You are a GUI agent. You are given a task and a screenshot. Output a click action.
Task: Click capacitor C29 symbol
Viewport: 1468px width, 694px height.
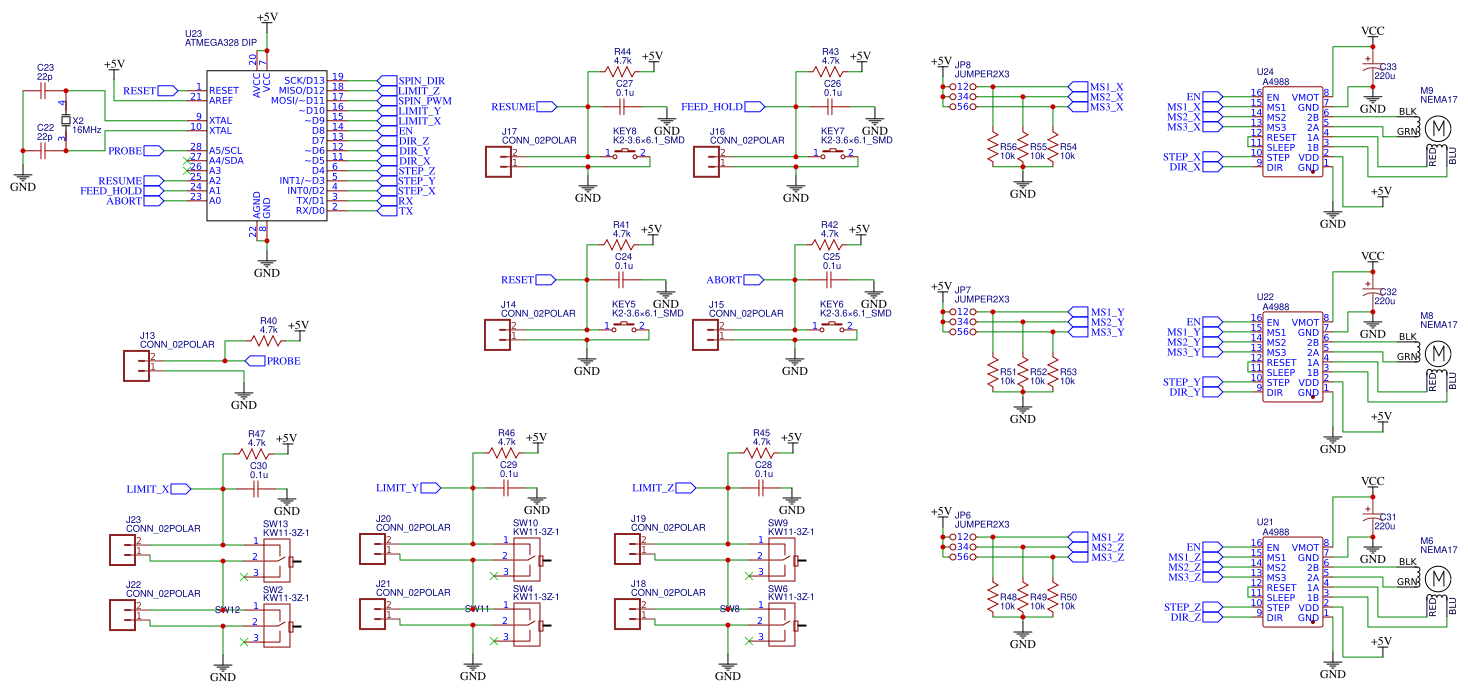pos(507,487)
